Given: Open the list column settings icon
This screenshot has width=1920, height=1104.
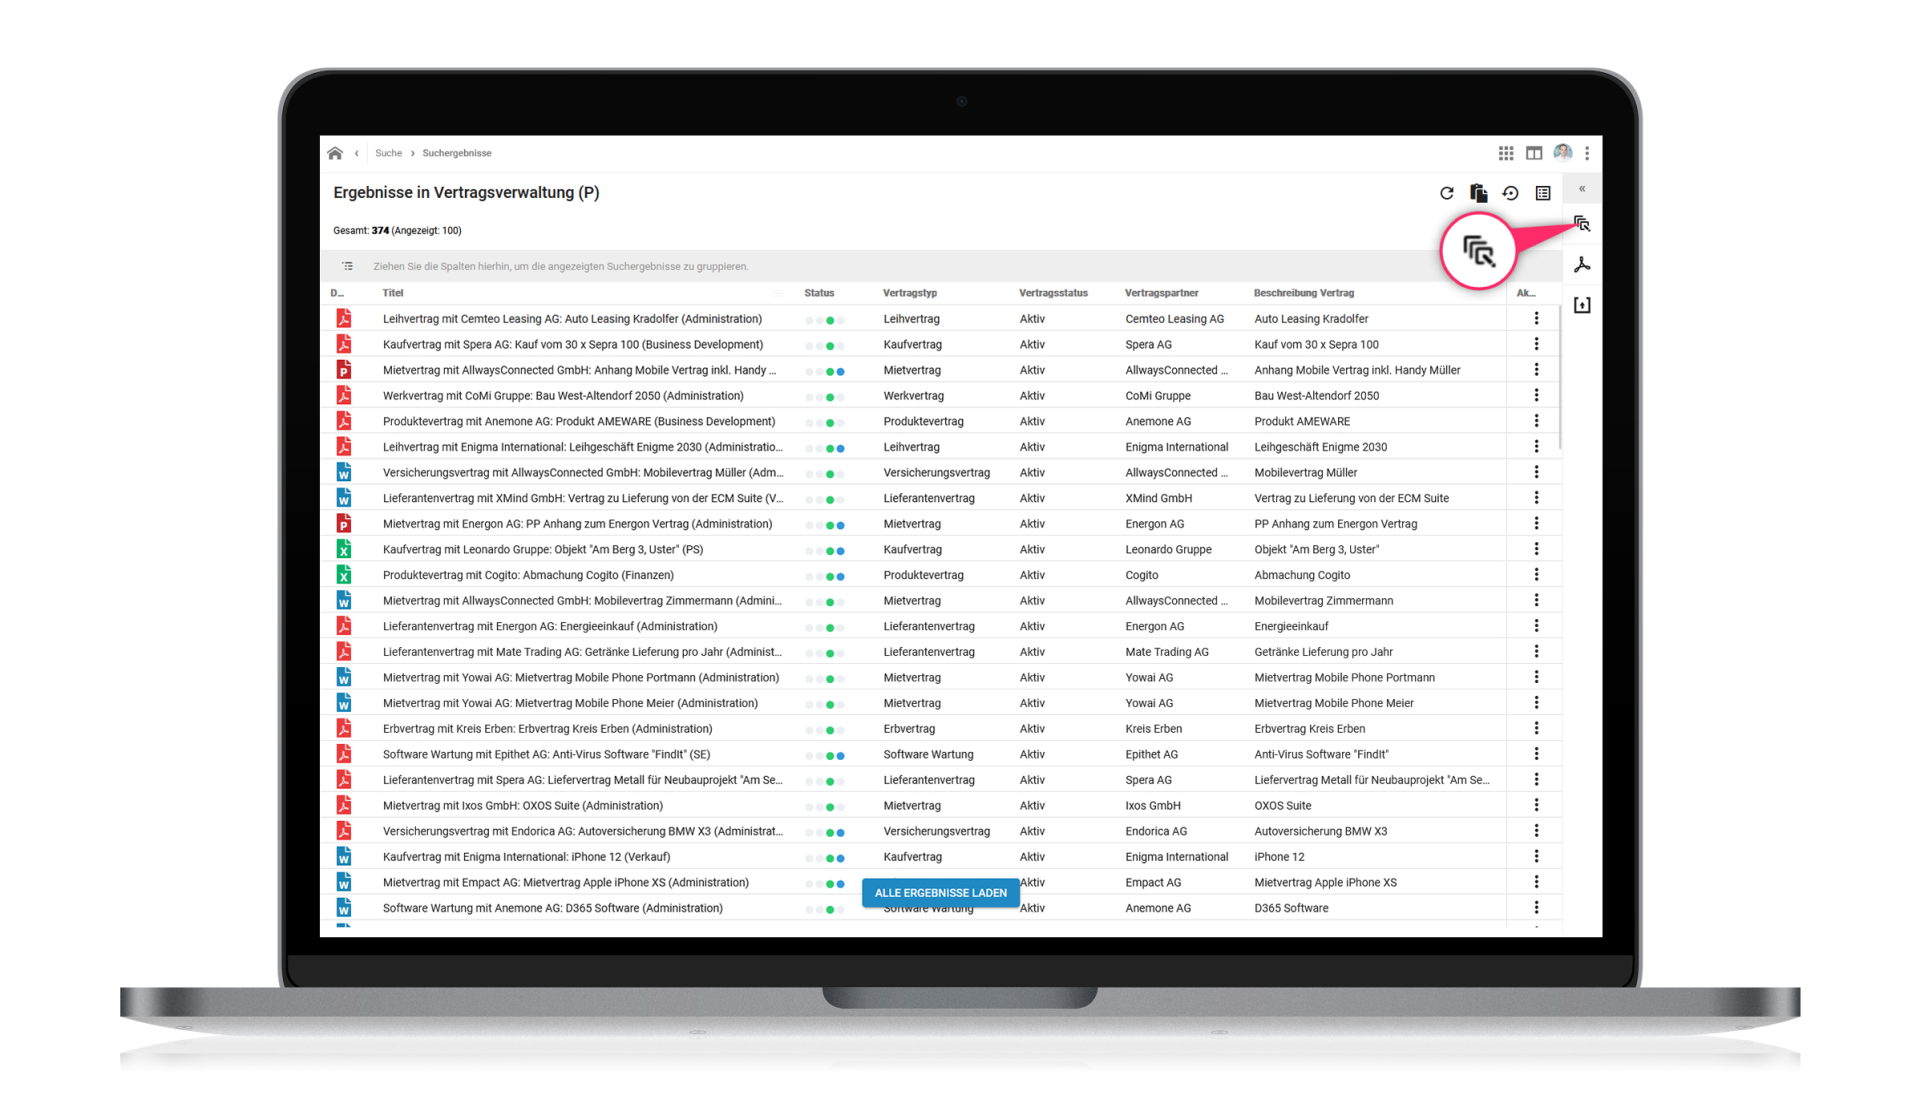Looking at the screenshot, I should tap(1543, 193).
